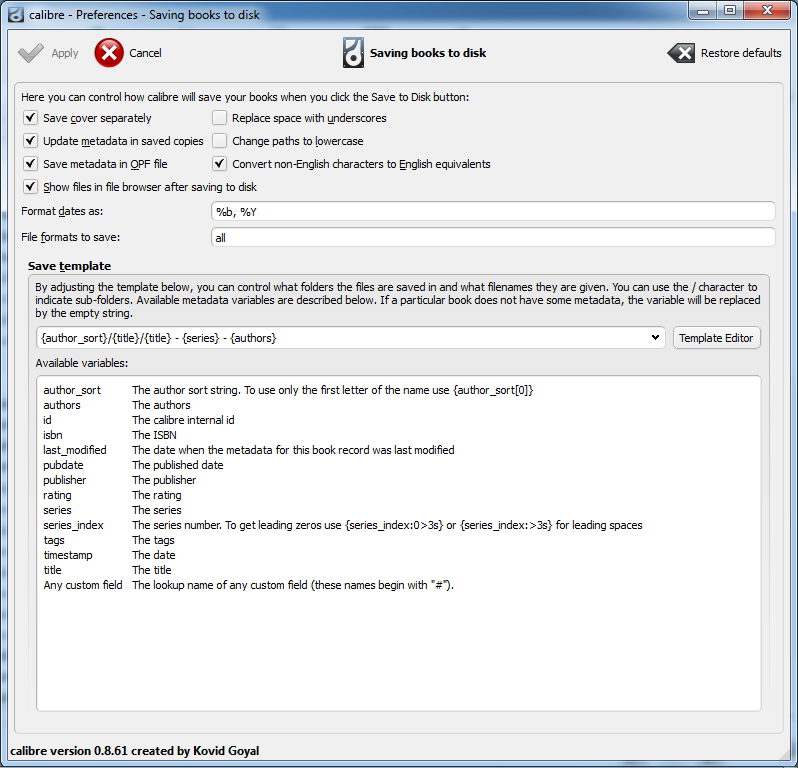Viewport: 798px width, 768px height.
Task: Enable Change paths to lowercase
Action: click(219, 141)
